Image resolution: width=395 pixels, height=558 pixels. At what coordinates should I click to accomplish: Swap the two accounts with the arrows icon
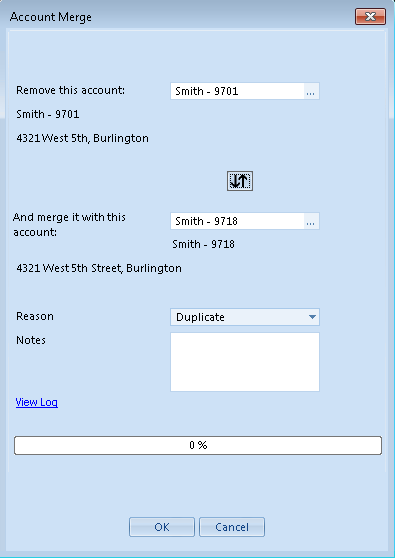coord(240,181)
